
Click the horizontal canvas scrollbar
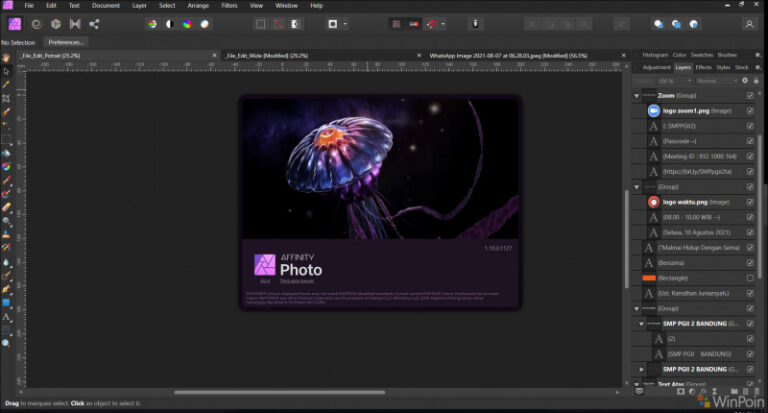pos(280,392)
